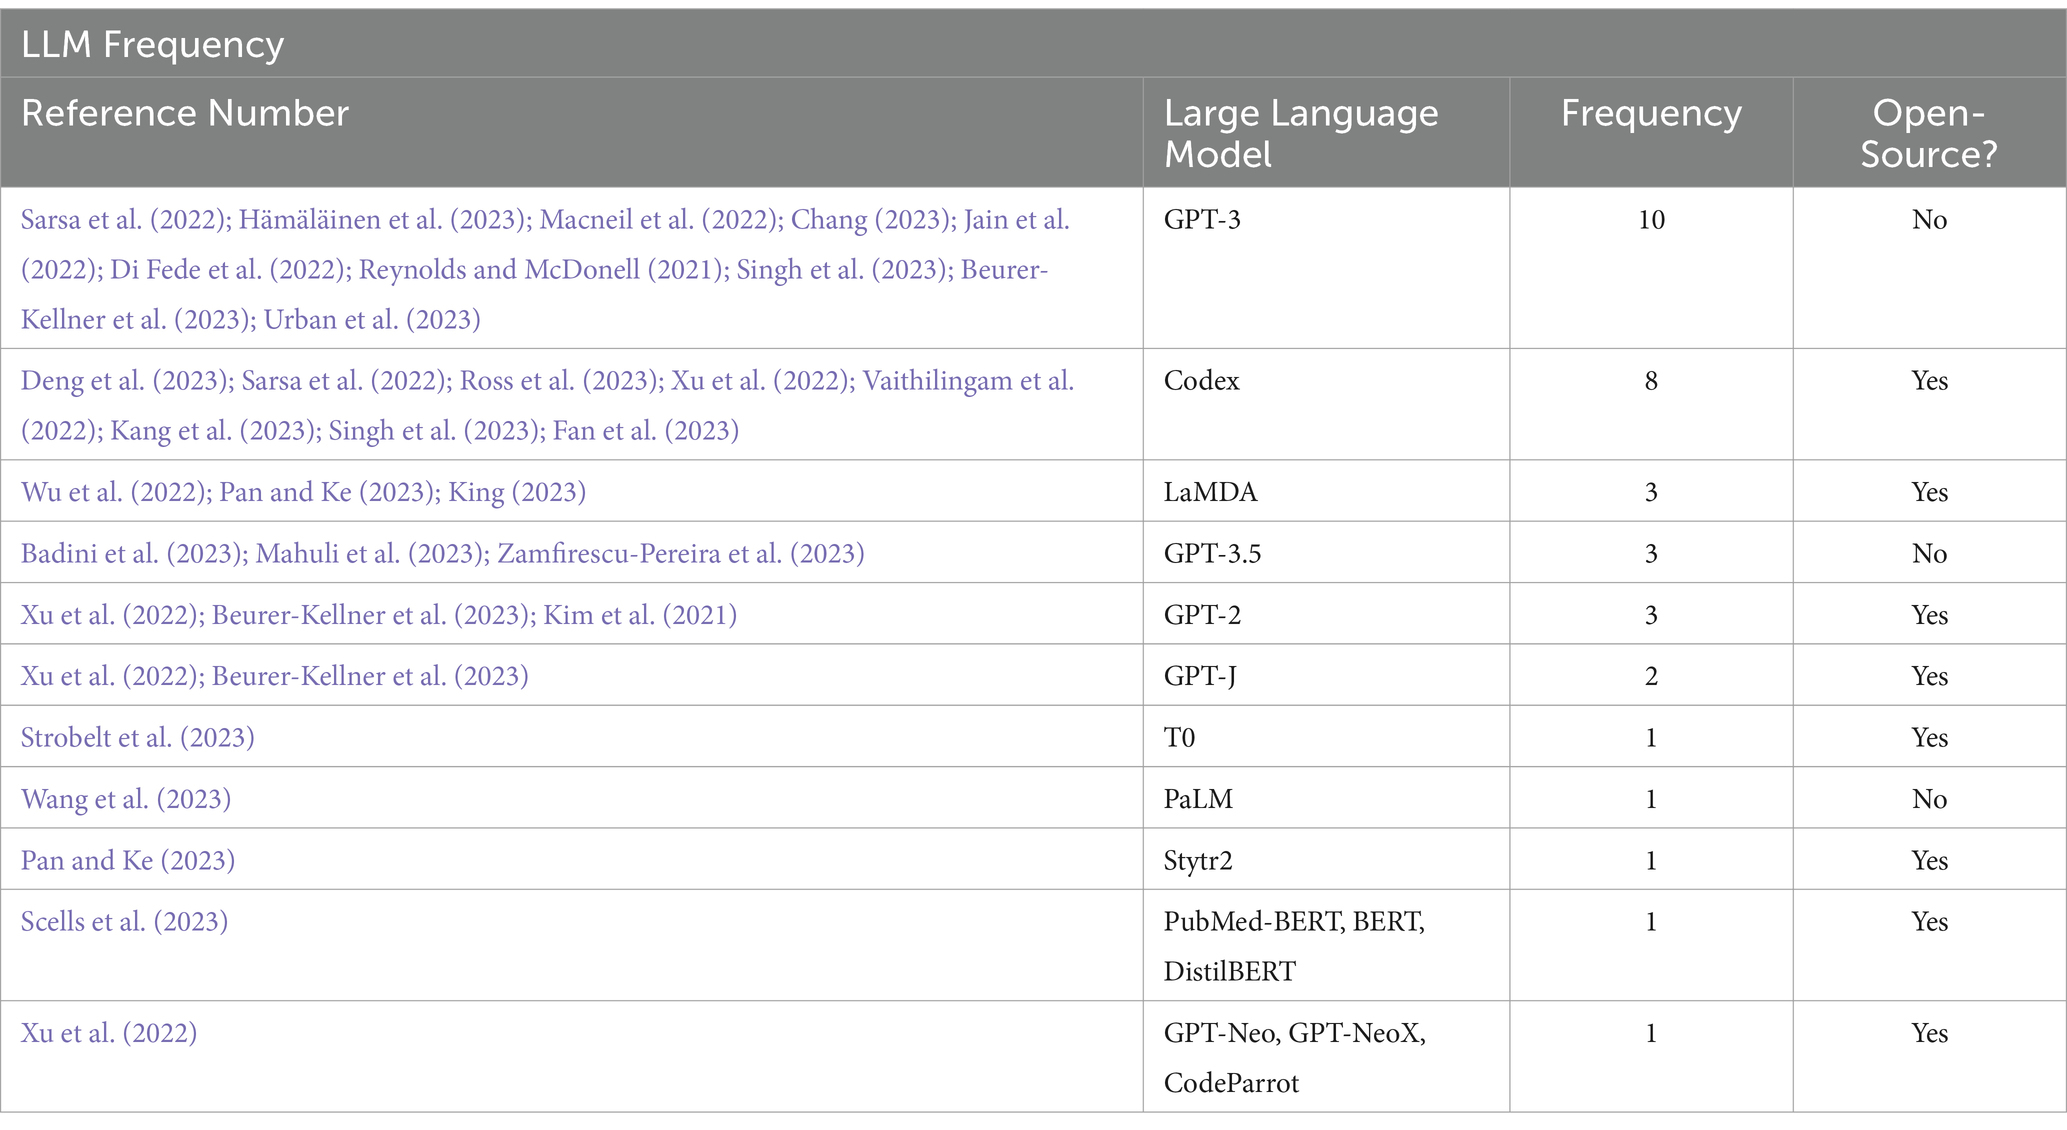Click the Kim et al. (2021) reference
Image resolution: width=2067 pixels, height=1130 pixels.
coord(640,615)
